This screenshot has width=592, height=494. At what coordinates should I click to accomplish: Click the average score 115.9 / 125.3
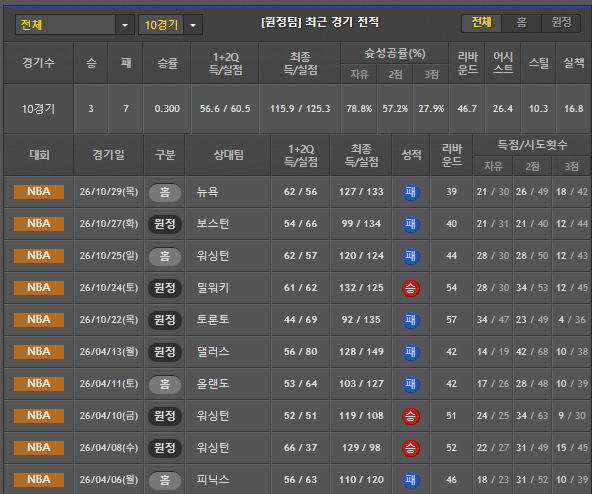point(300,109)
